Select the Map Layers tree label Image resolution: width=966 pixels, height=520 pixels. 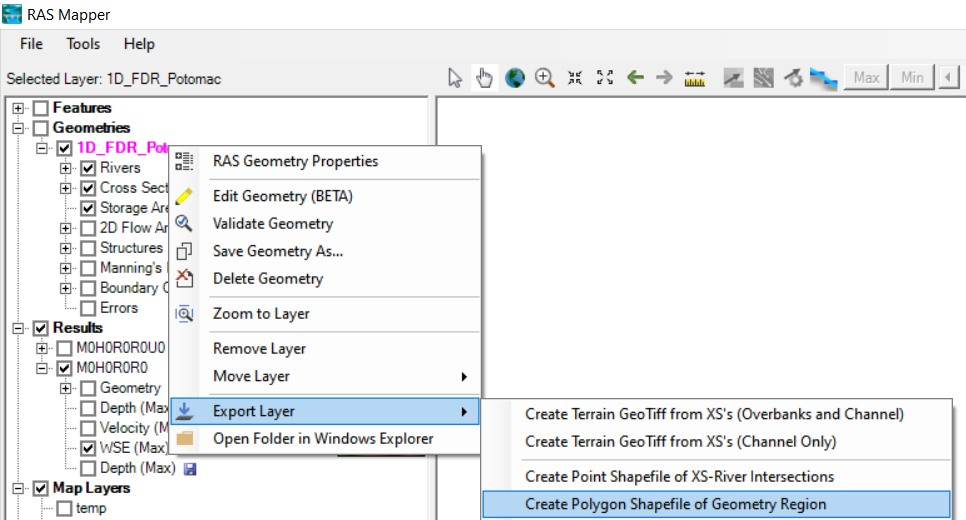[91, 488]
